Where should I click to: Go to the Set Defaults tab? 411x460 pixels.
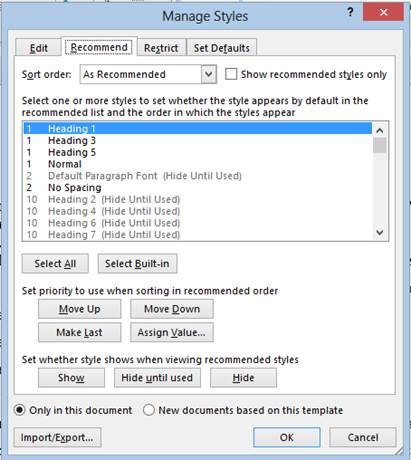(222, 48)
